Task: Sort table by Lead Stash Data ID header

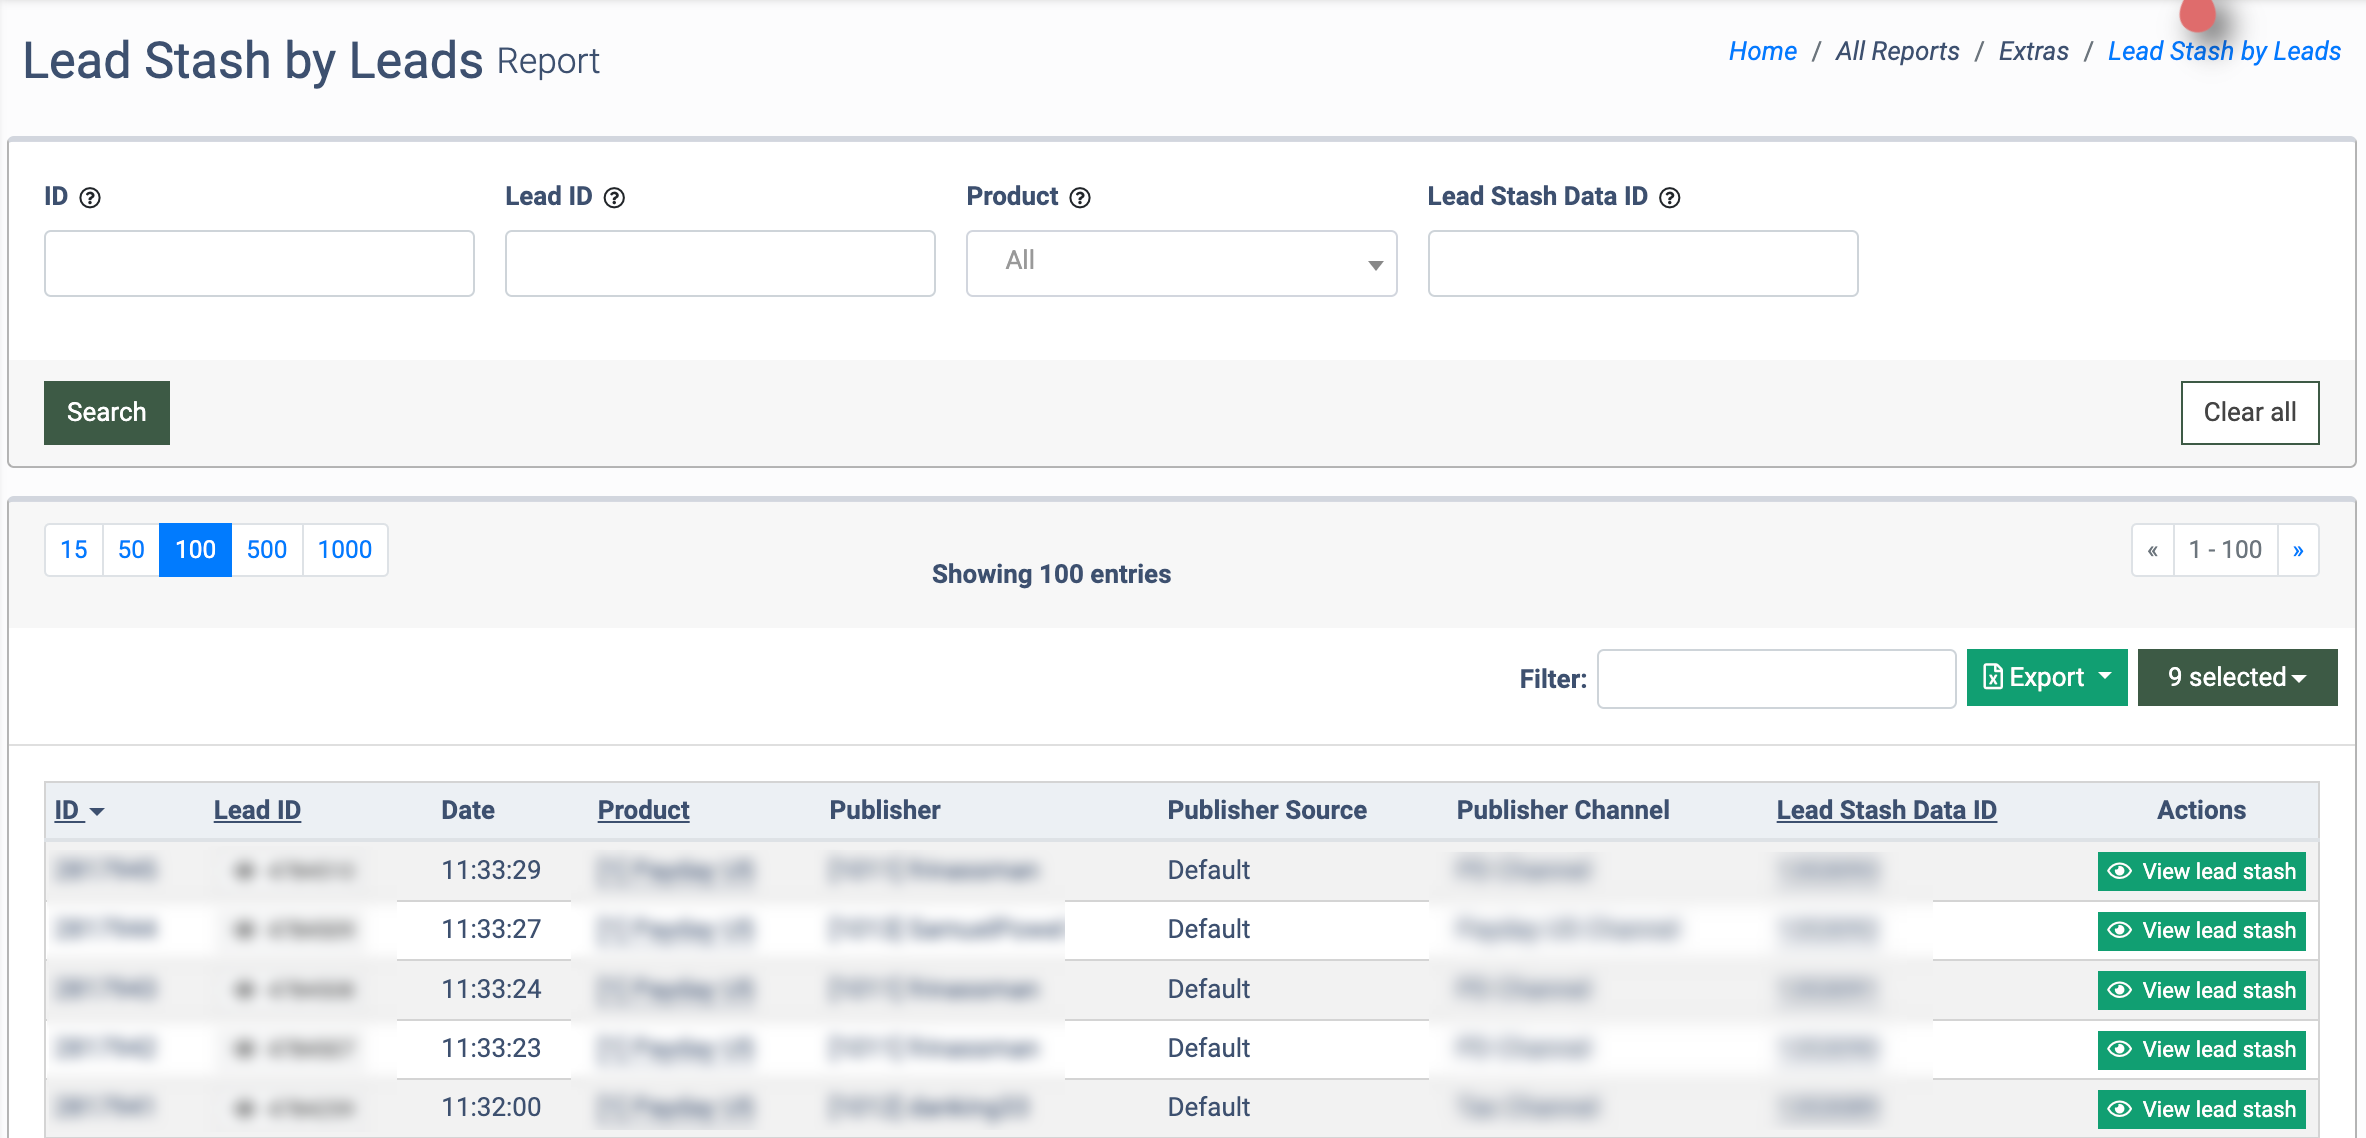Action: 1886,810
